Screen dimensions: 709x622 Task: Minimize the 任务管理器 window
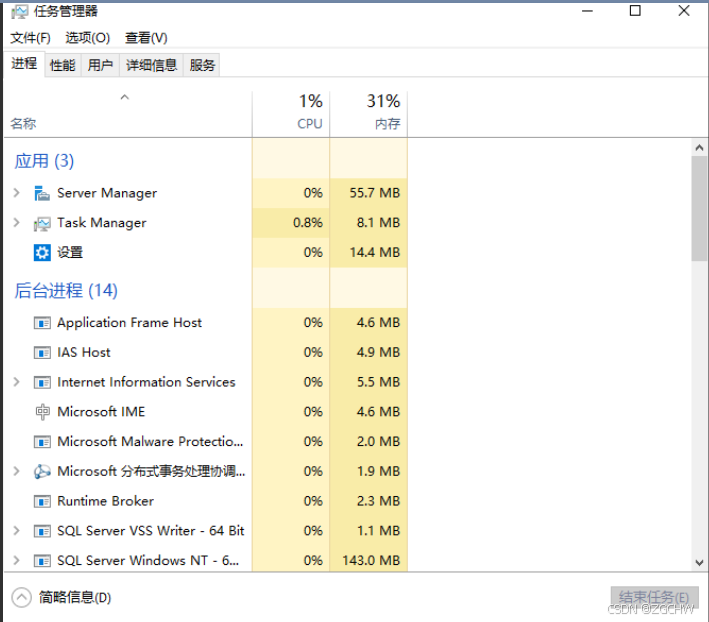587,11
